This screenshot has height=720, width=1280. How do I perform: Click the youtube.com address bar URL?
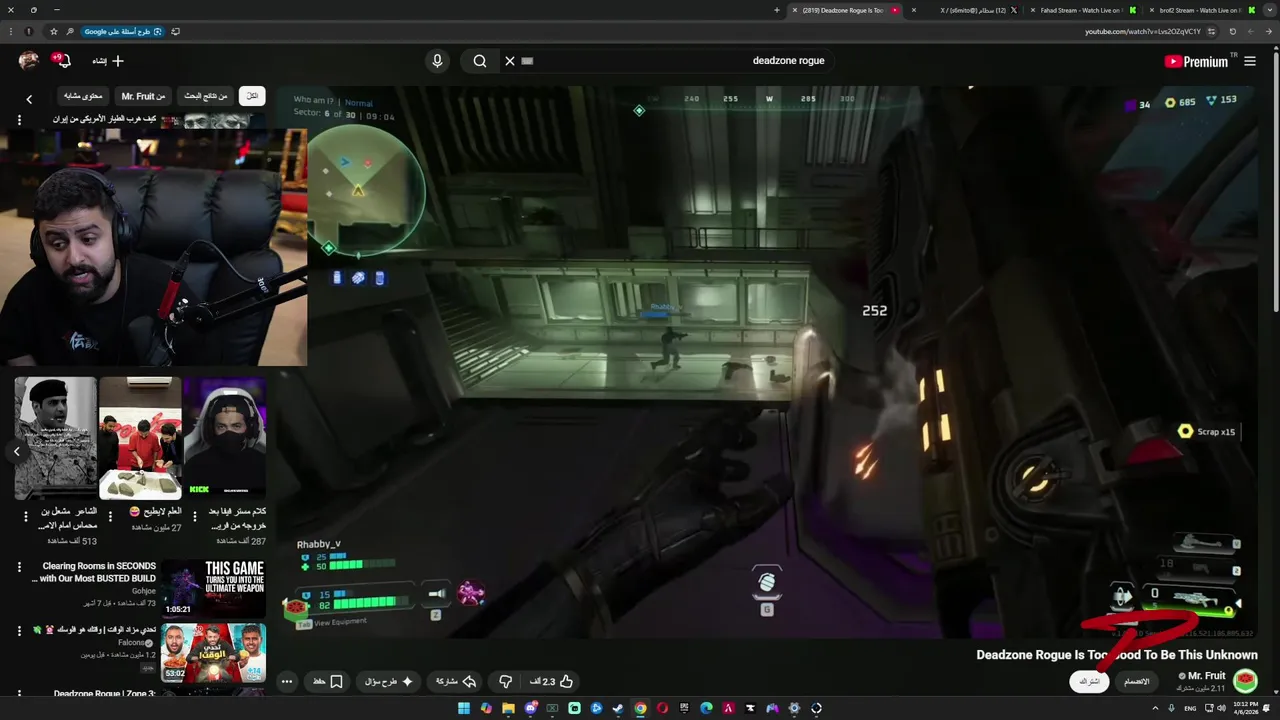[1143, 31]
